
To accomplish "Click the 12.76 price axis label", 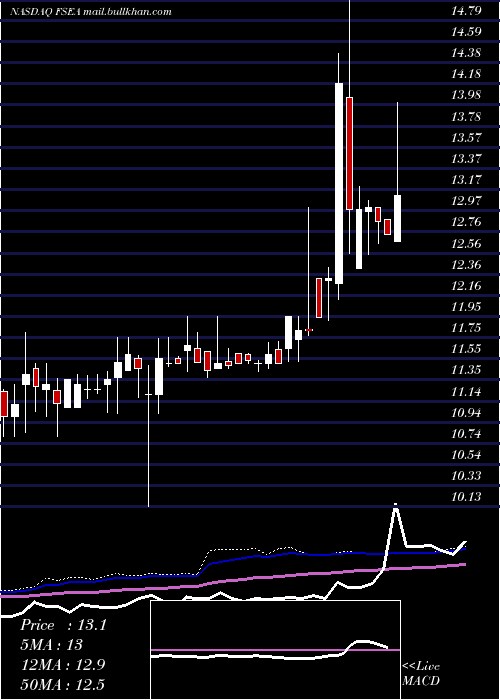I will (466, 222).
